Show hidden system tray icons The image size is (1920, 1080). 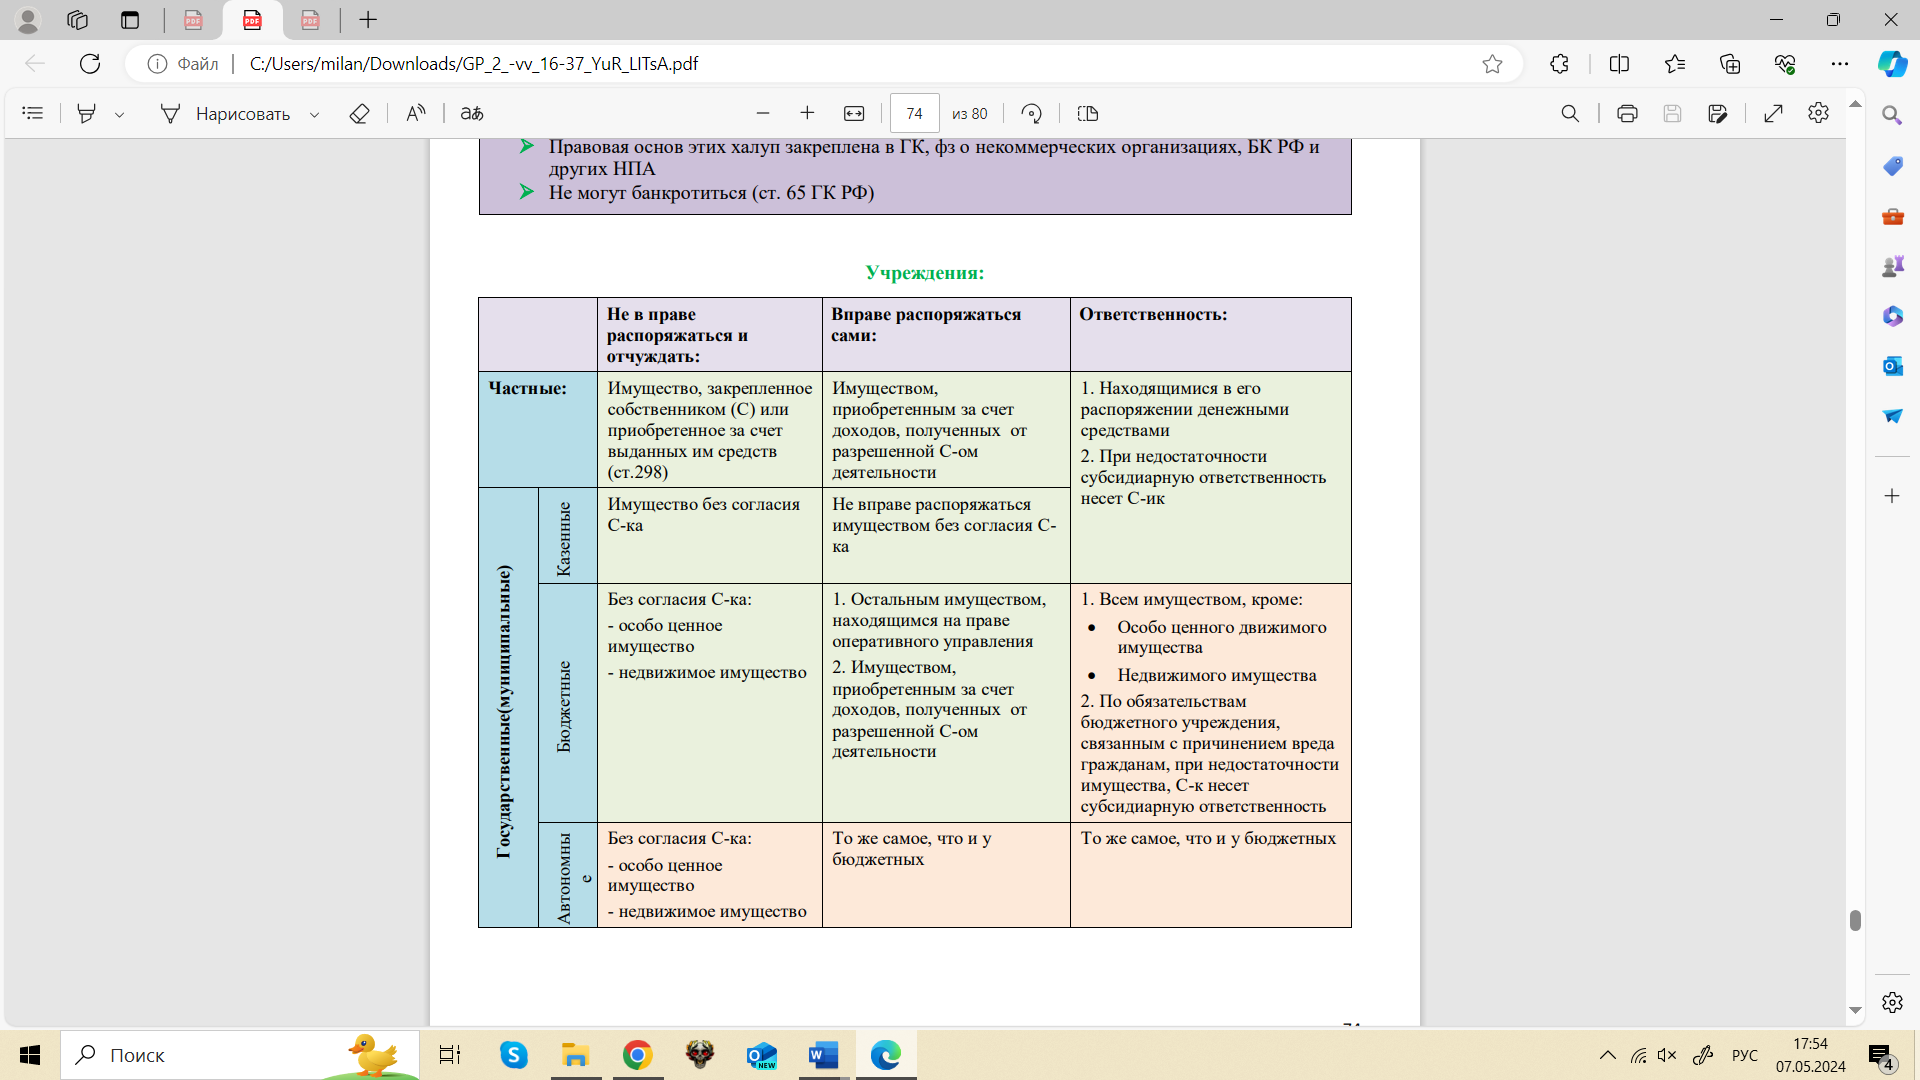pyautogui.click(x=1607, y=1055)
